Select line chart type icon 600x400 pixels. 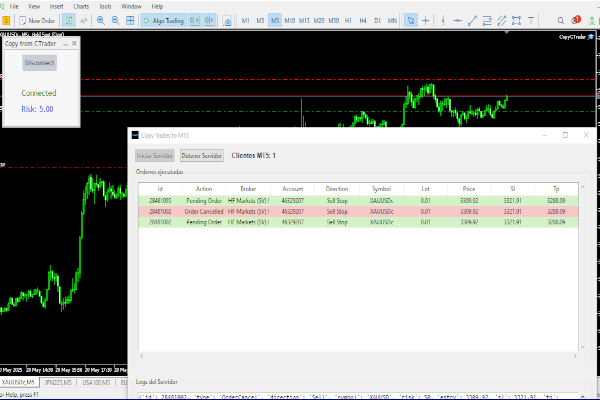pyautogui.click(x=83, y=21)
